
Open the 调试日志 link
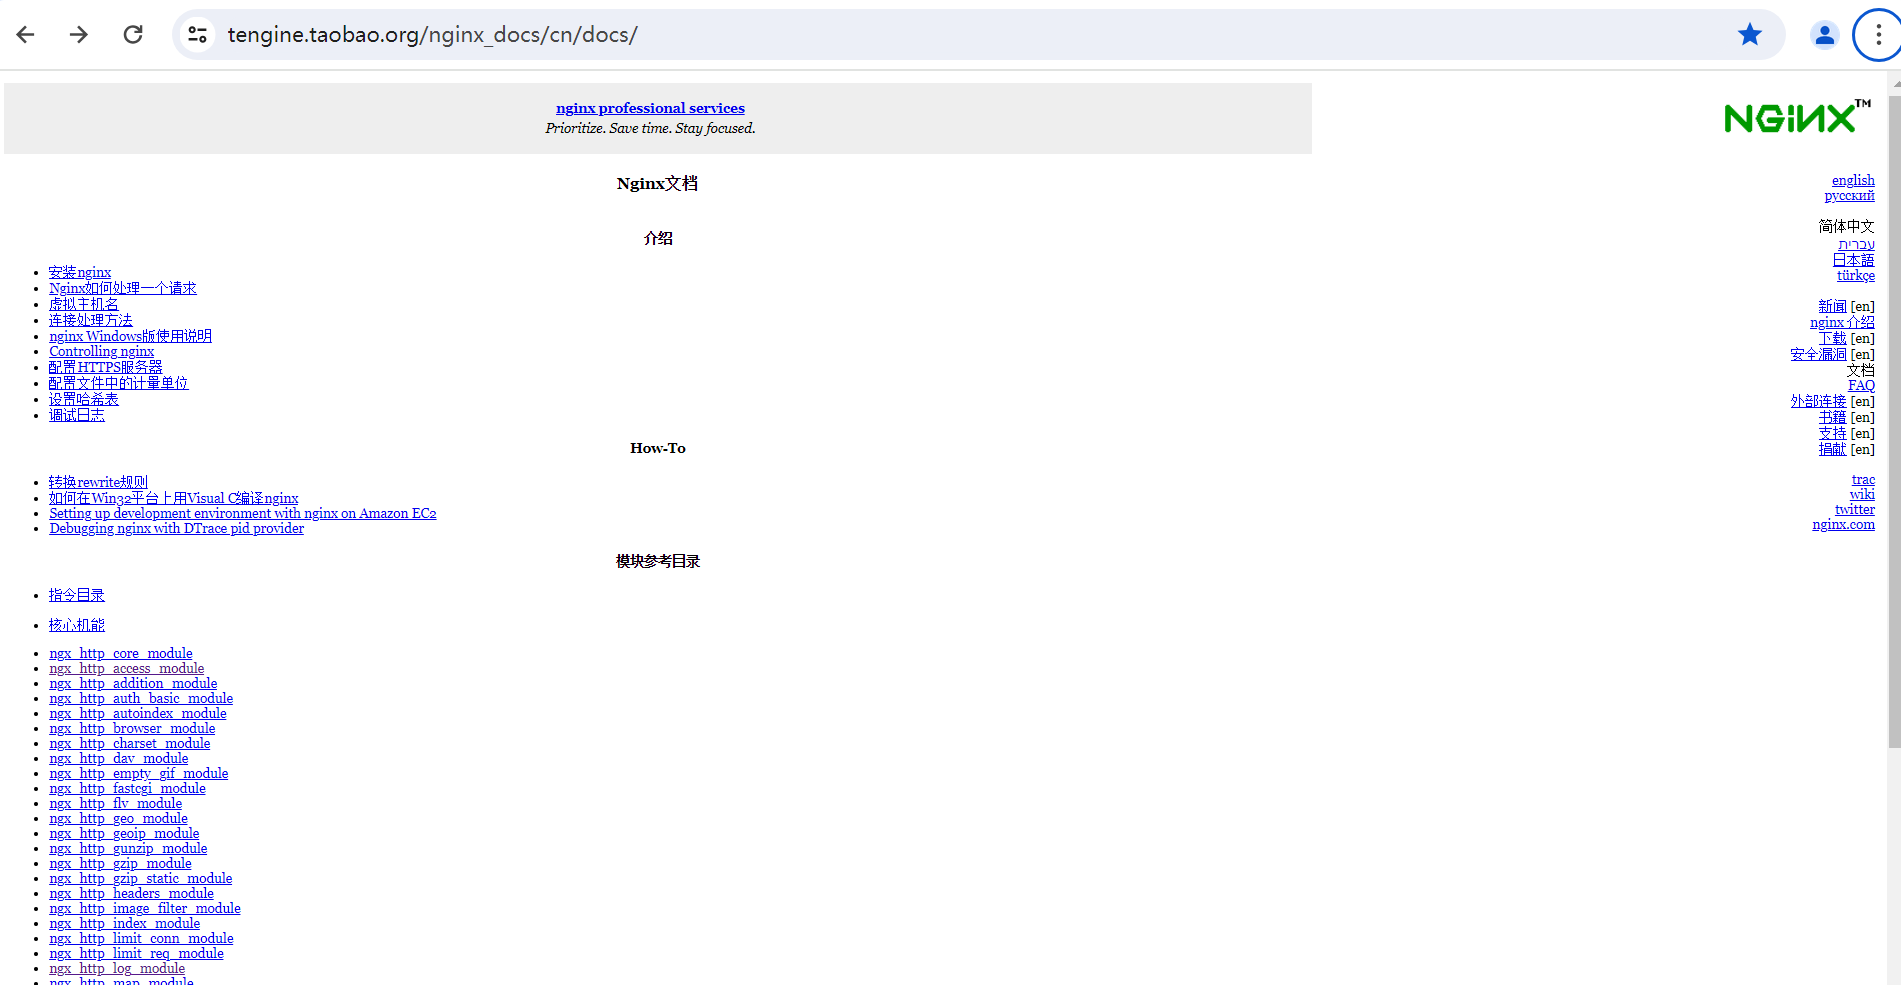coord(77,415)
